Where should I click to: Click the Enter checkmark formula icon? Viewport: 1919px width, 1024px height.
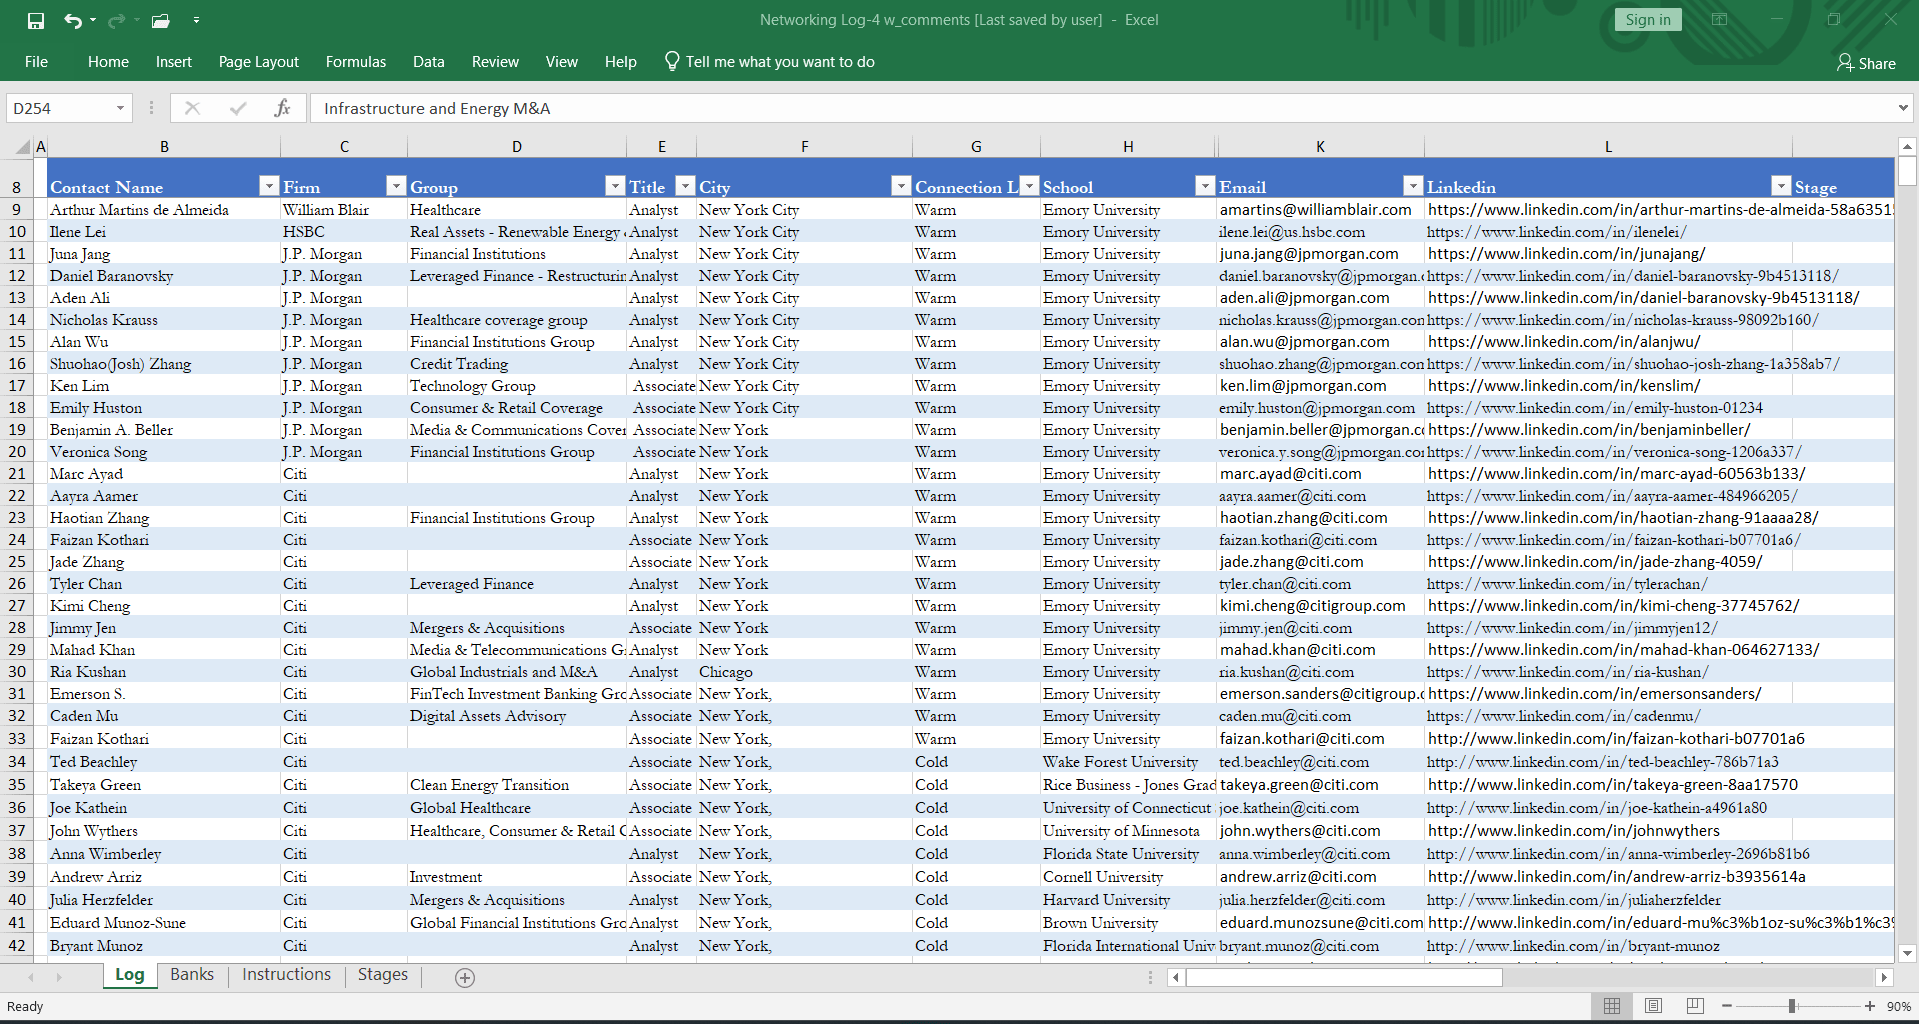pyautogui.click(x=238, y=108)
